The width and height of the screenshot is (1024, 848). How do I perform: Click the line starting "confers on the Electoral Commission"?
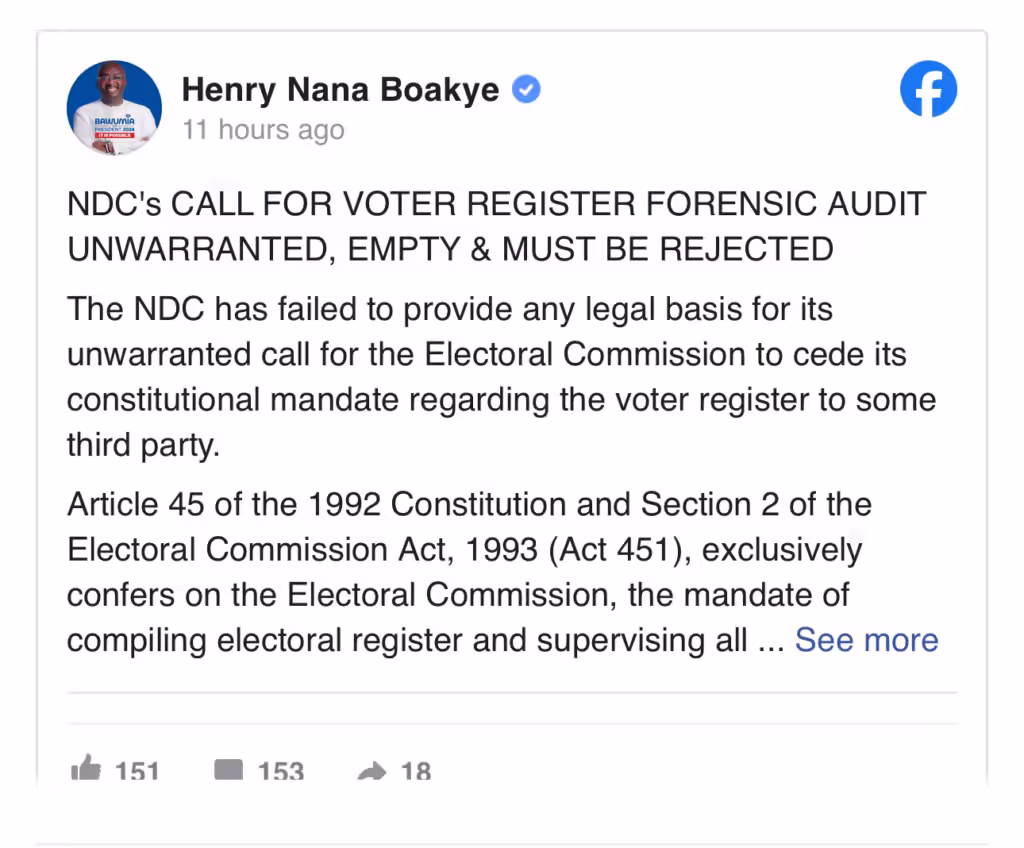tap(457, 595)
